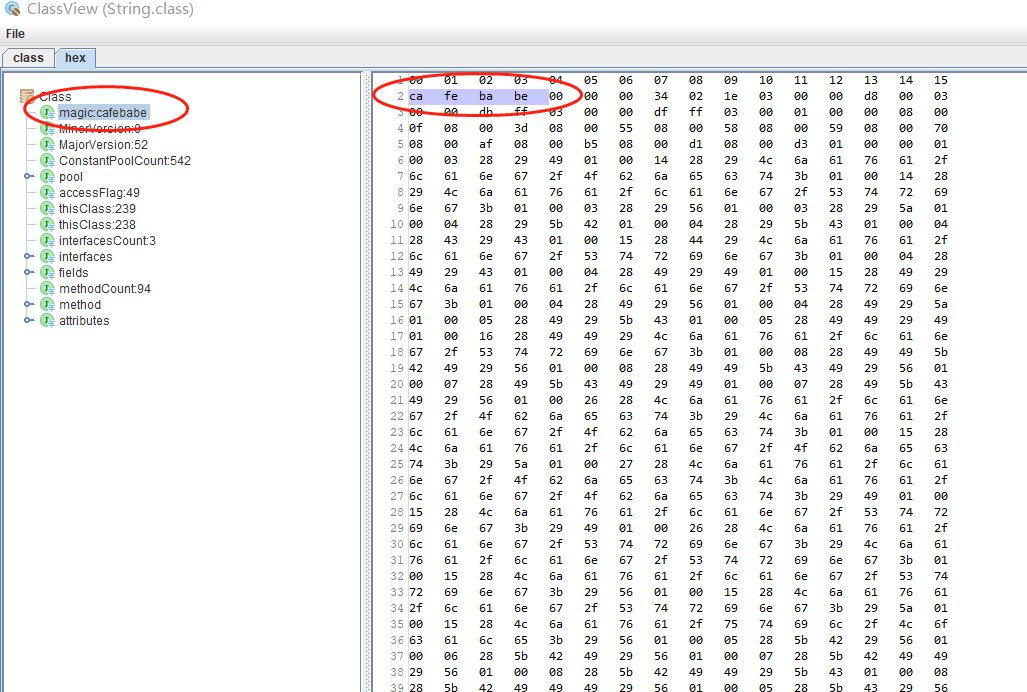
Task: Expand the method tree node
Action: 28,304
